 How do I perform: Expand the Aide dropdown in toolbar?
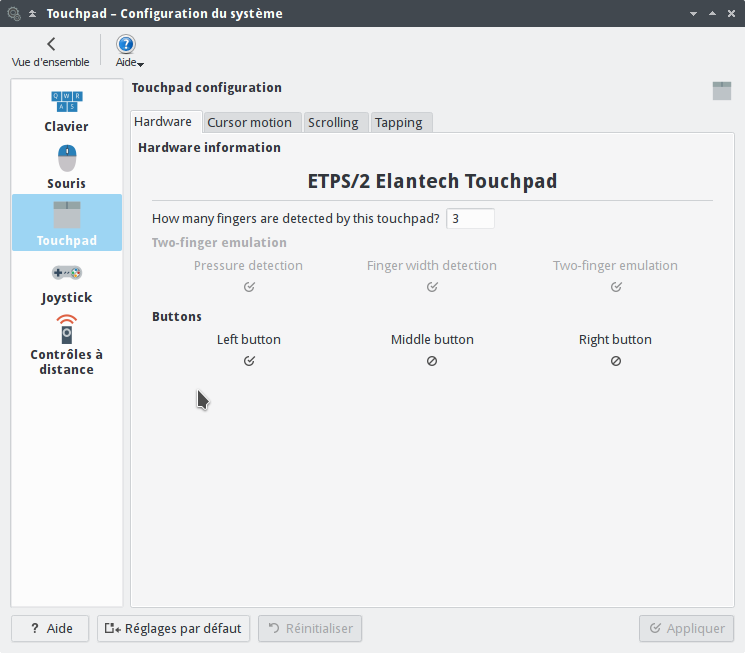tap(126, 51)
